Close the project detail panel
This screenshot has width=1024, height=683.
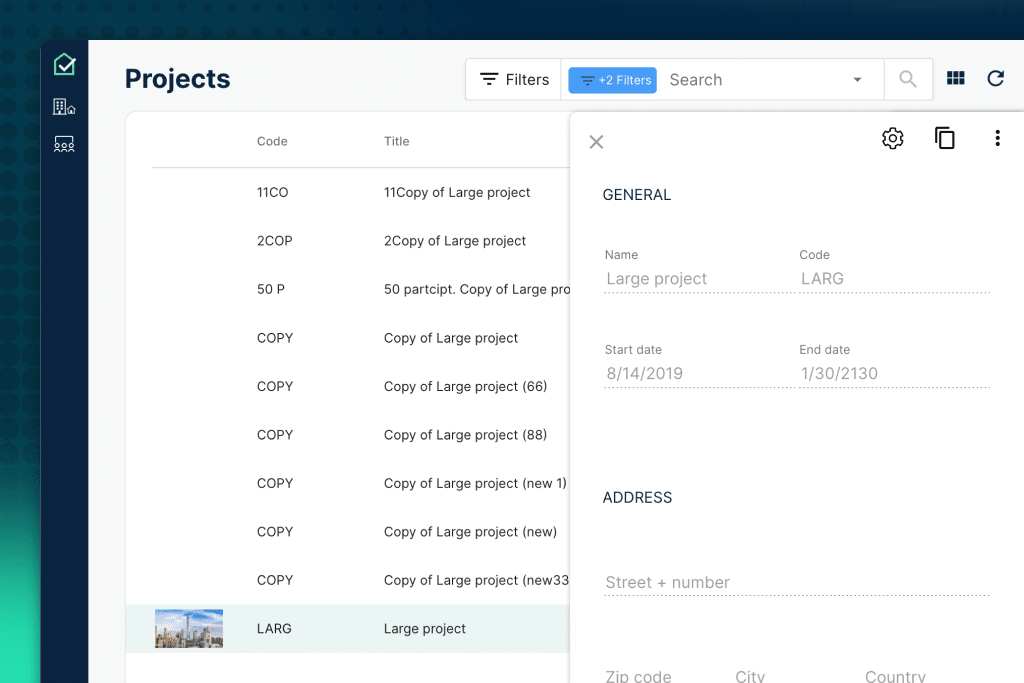point(596,142)
